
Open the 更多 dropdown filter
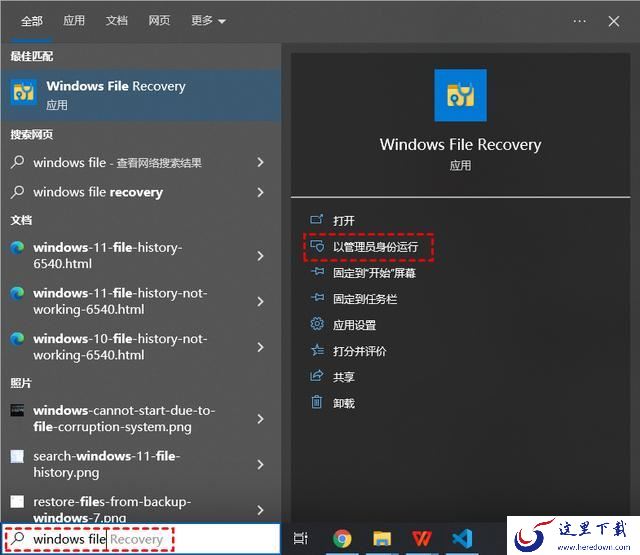point(208,20)
